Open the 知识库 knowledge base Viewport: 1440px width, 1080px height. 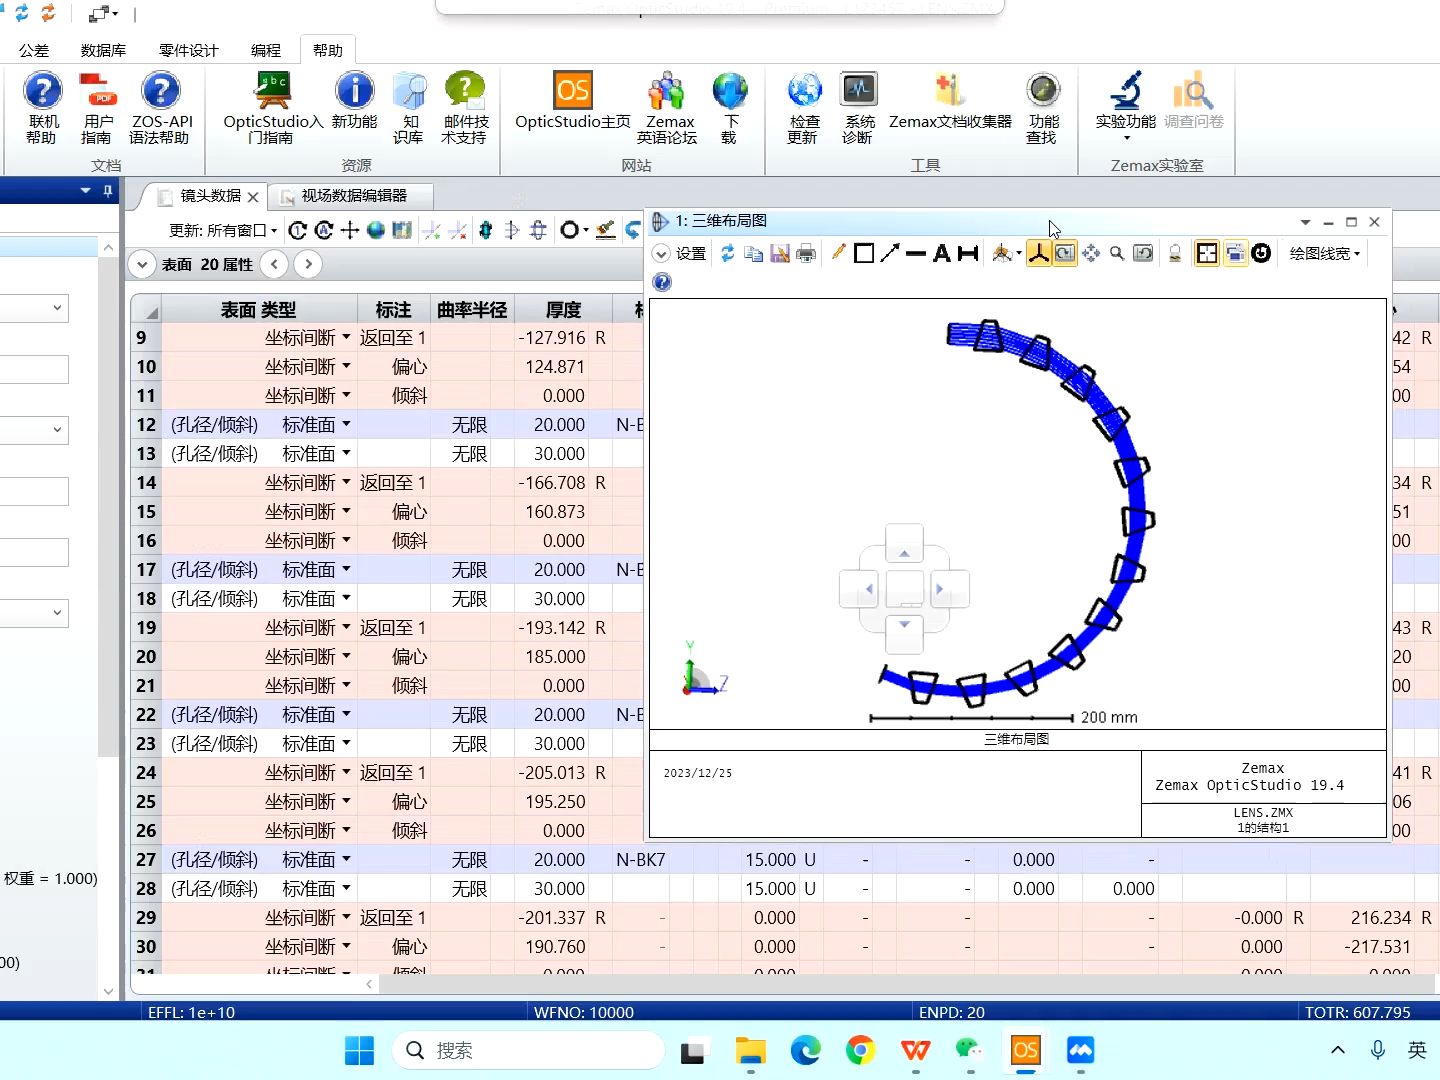pyautogui.click(x=409, y=108)
